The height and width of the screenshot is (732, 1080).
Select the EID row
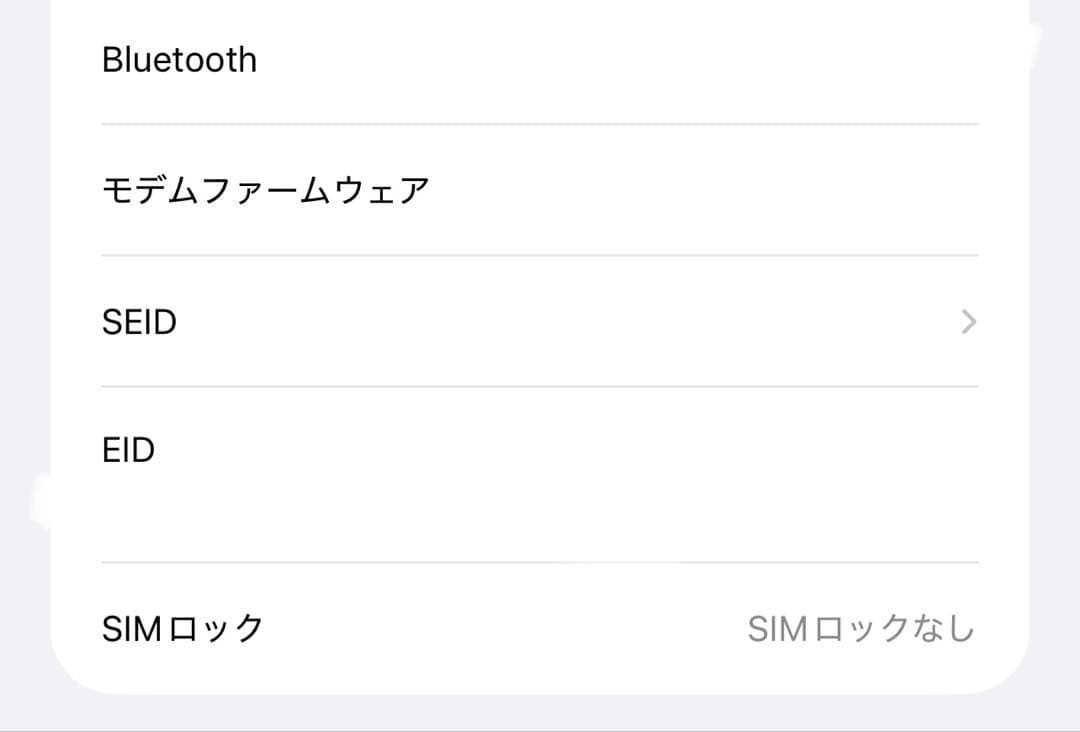[x=540, y=450]
